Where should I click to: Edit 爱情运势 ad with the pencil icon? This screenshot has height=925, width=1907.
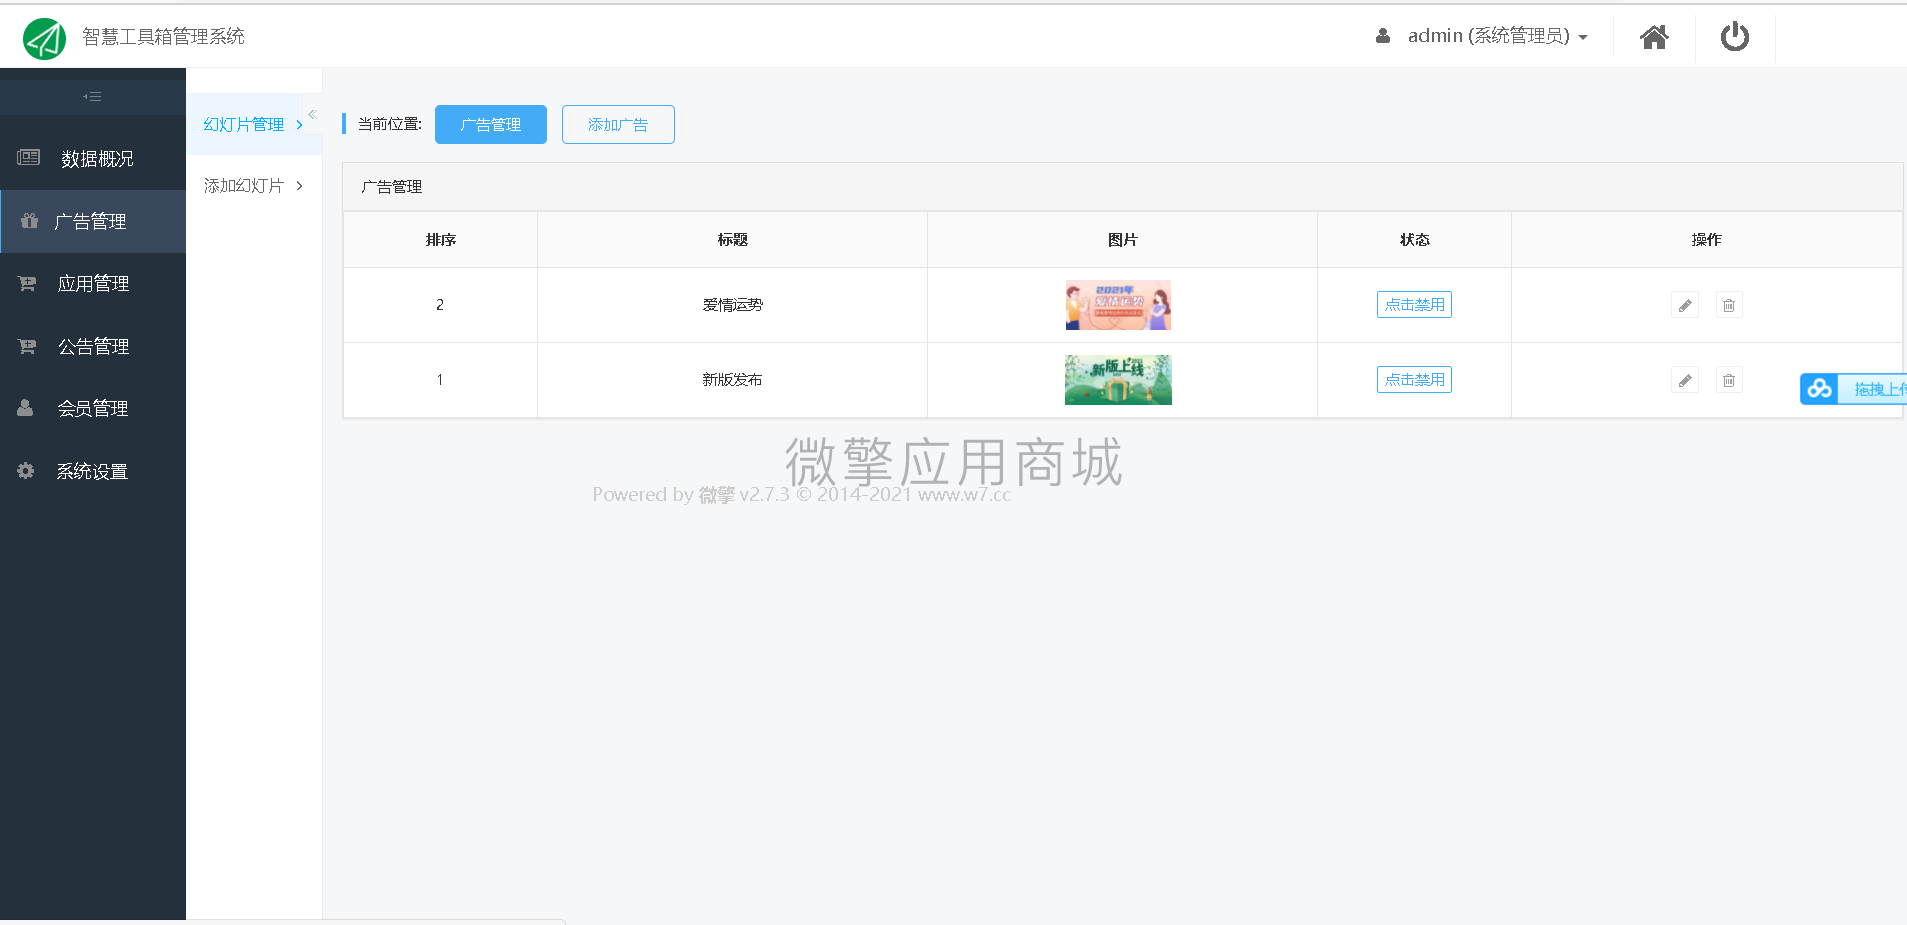[1684, 304]
